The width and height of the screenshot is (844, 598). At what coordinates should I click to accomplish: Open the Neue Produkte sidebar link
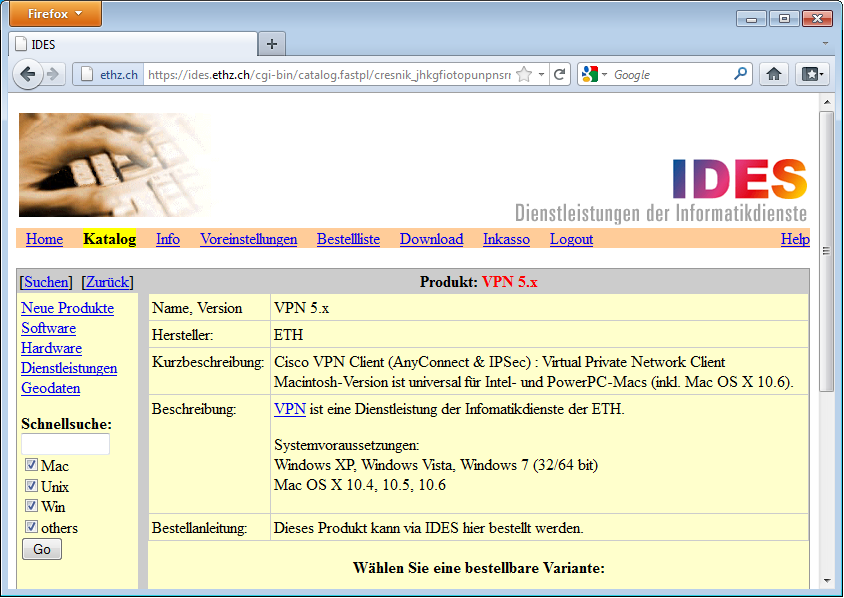pos(67,308)
